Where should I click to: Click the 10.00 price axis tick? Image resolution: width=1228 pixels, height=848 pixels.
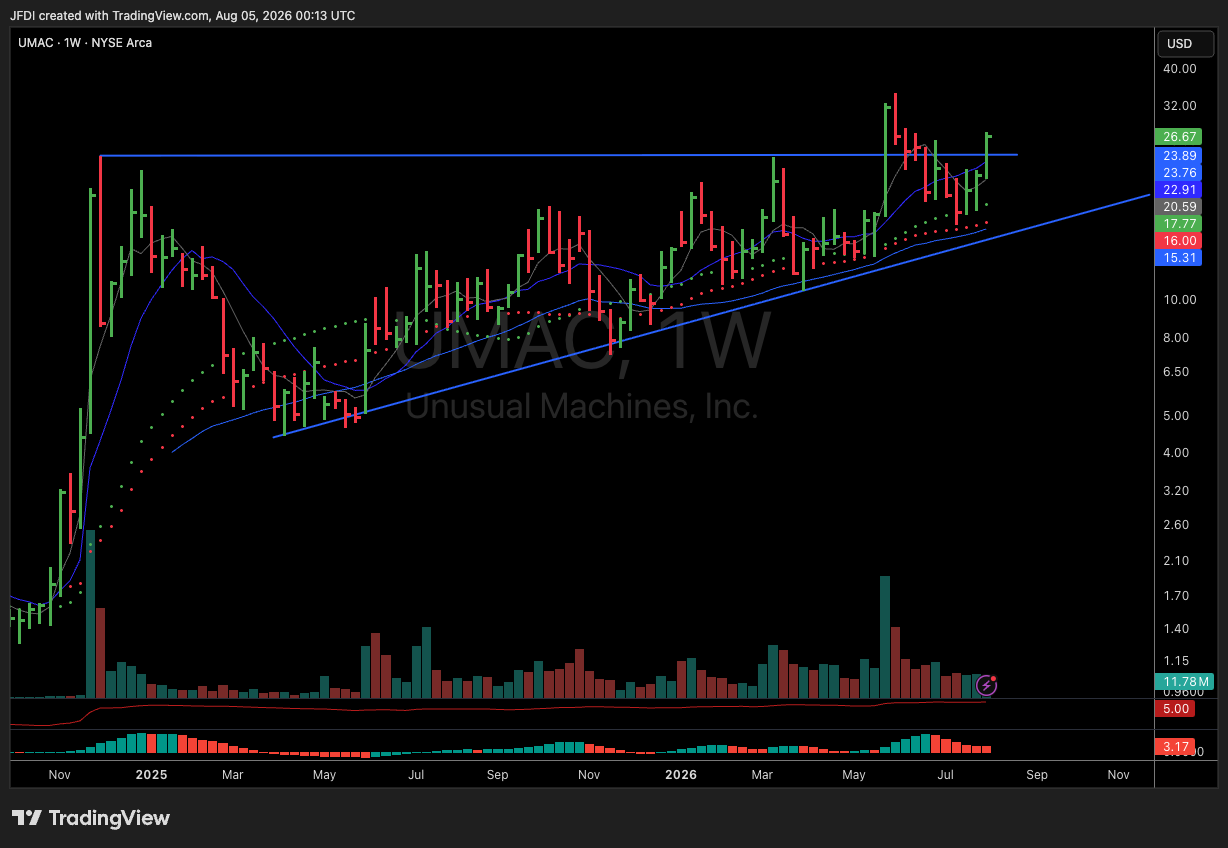[1180, 300]
